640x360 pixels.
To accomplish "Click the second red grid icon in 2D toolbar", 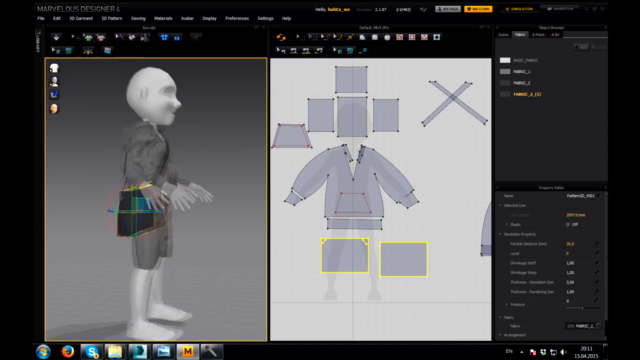I will [x=412, y=37].
